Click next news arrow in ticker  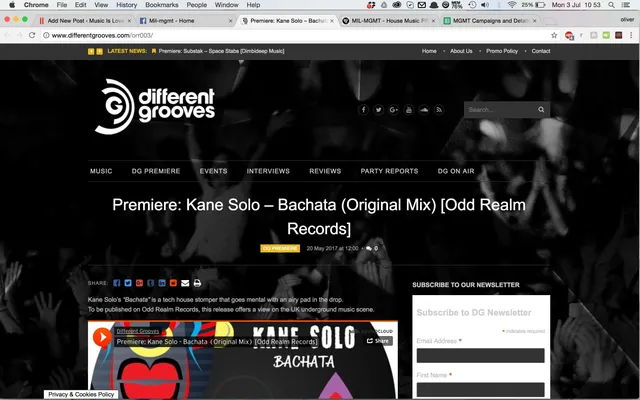(x=99, y=51)
